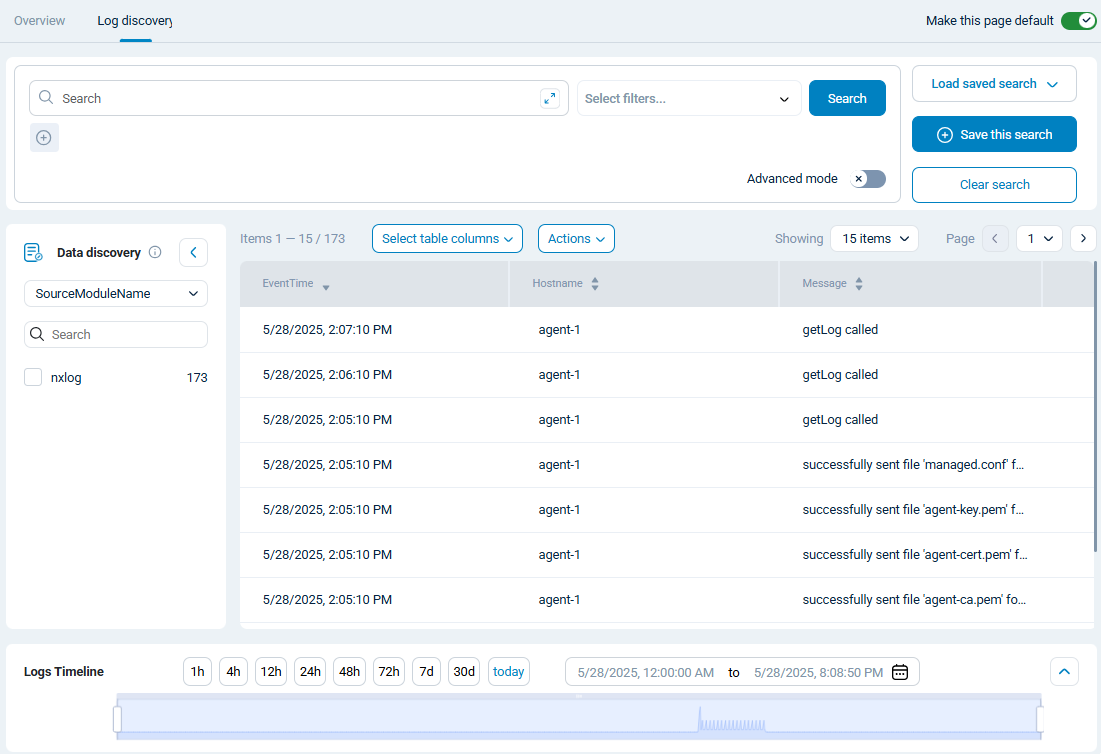Set the timeline range to 24h
Screen dimensions: 1101x754
pyautogui.click(x=309, y=671)
